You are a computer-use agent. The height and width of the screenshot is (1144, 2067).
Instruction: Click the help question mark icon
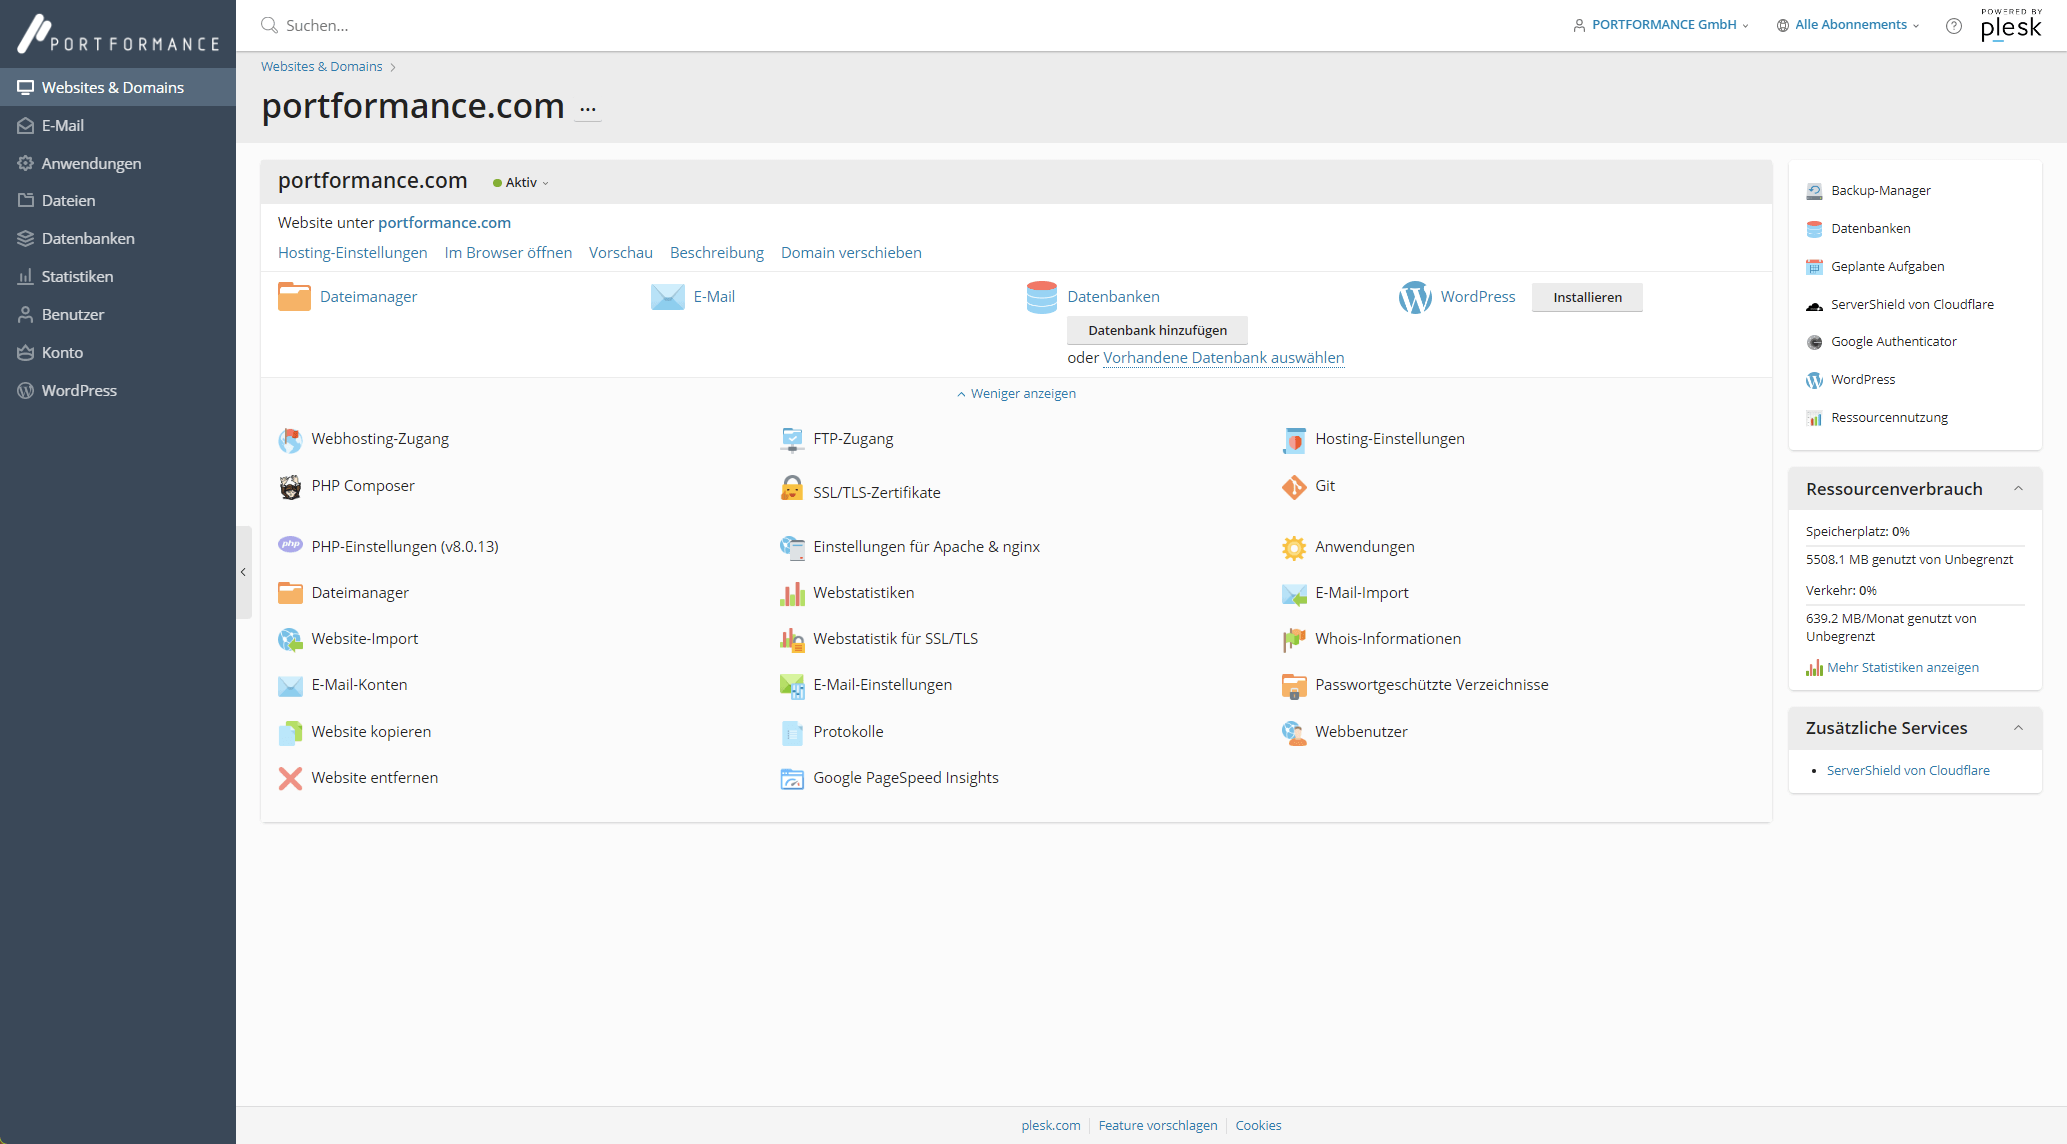[1953, 26]
